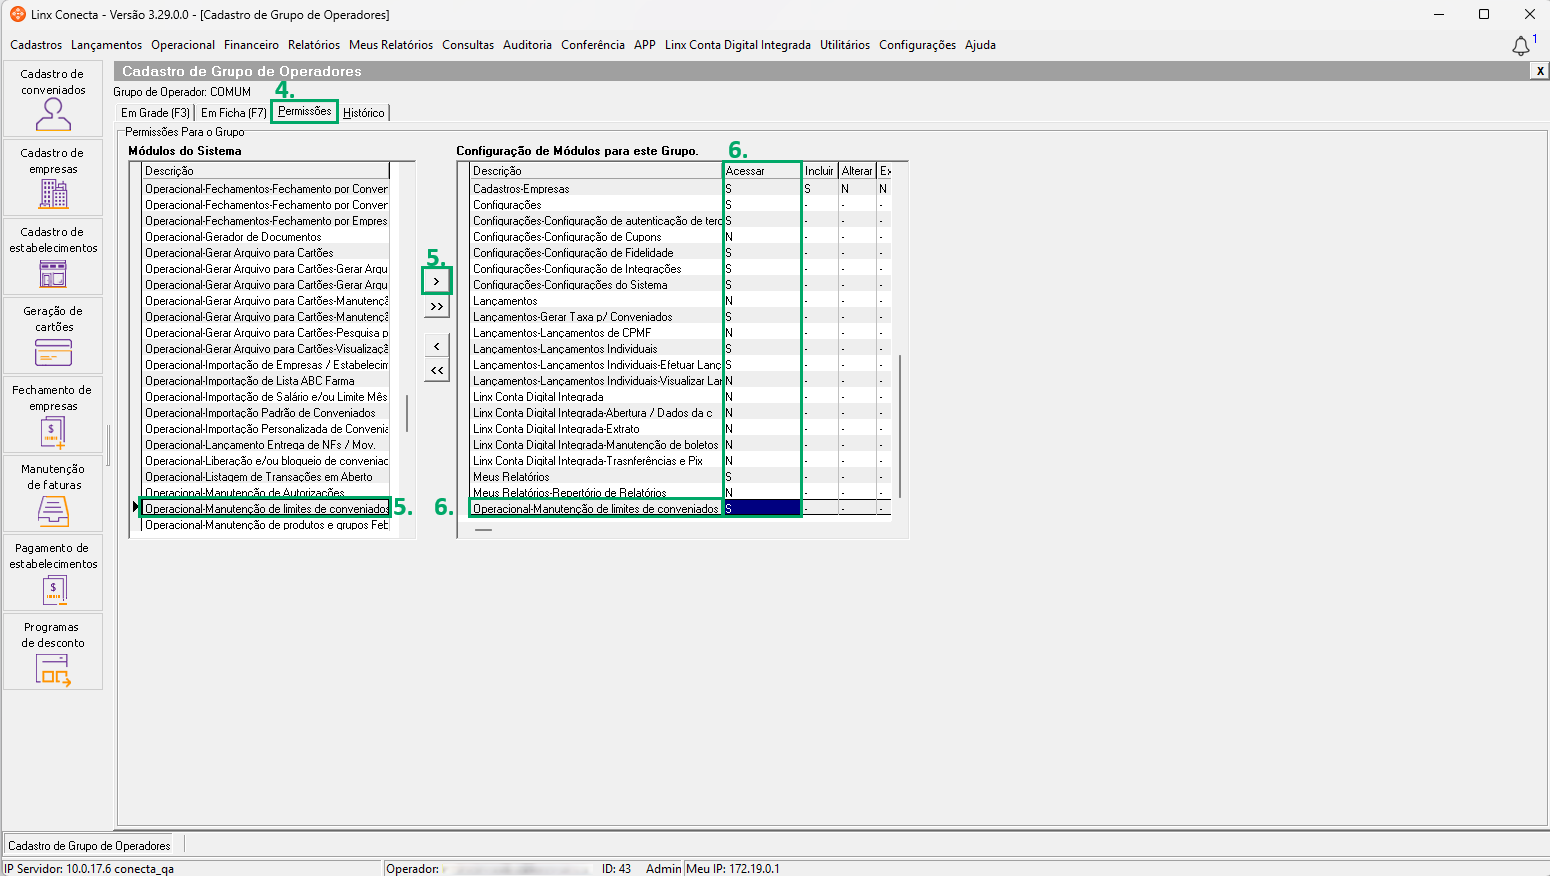Select Meus Relatórios-Repertório de Relatórios row
This screenshot has width=1550, height=876.
tap(597, 493)
